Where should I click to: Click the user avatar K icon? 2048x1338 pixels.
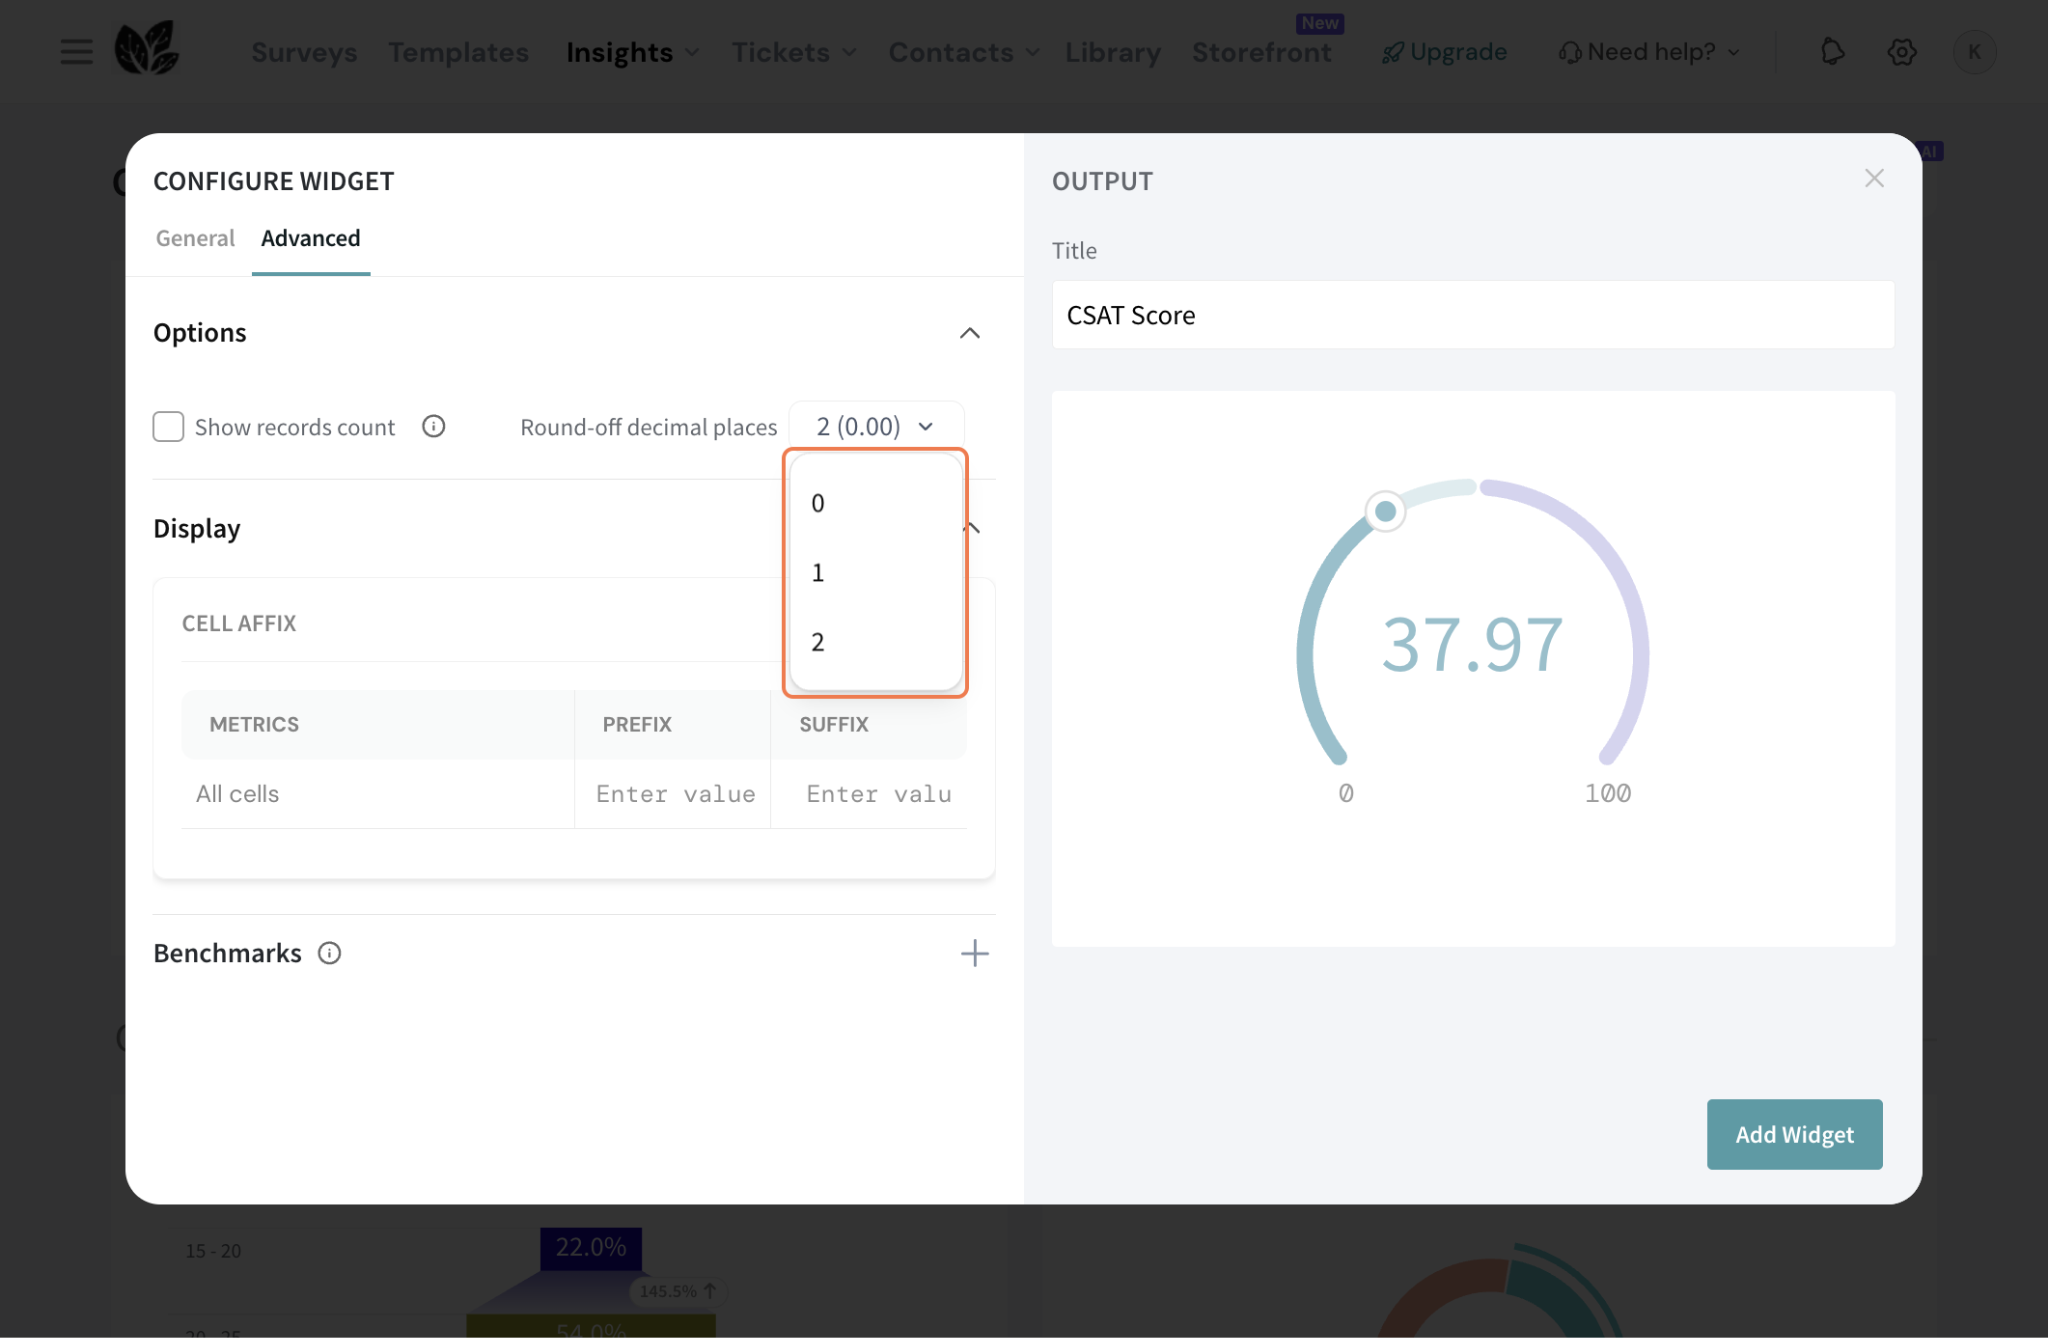[1974, 51]
